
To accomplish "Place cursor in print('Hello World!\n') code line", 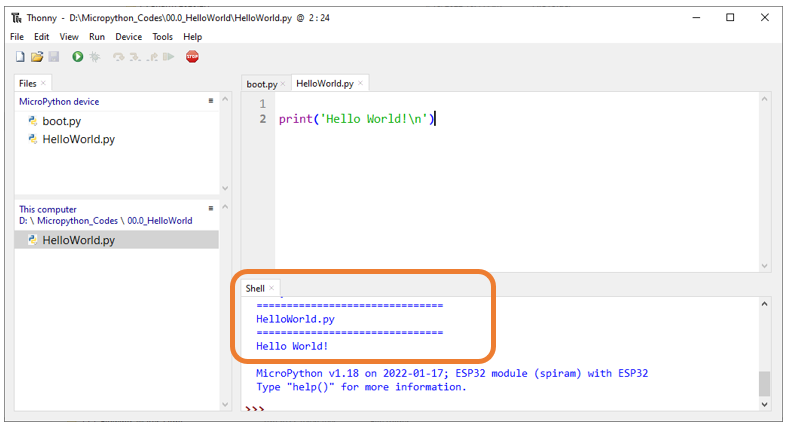I will point(356,119).
